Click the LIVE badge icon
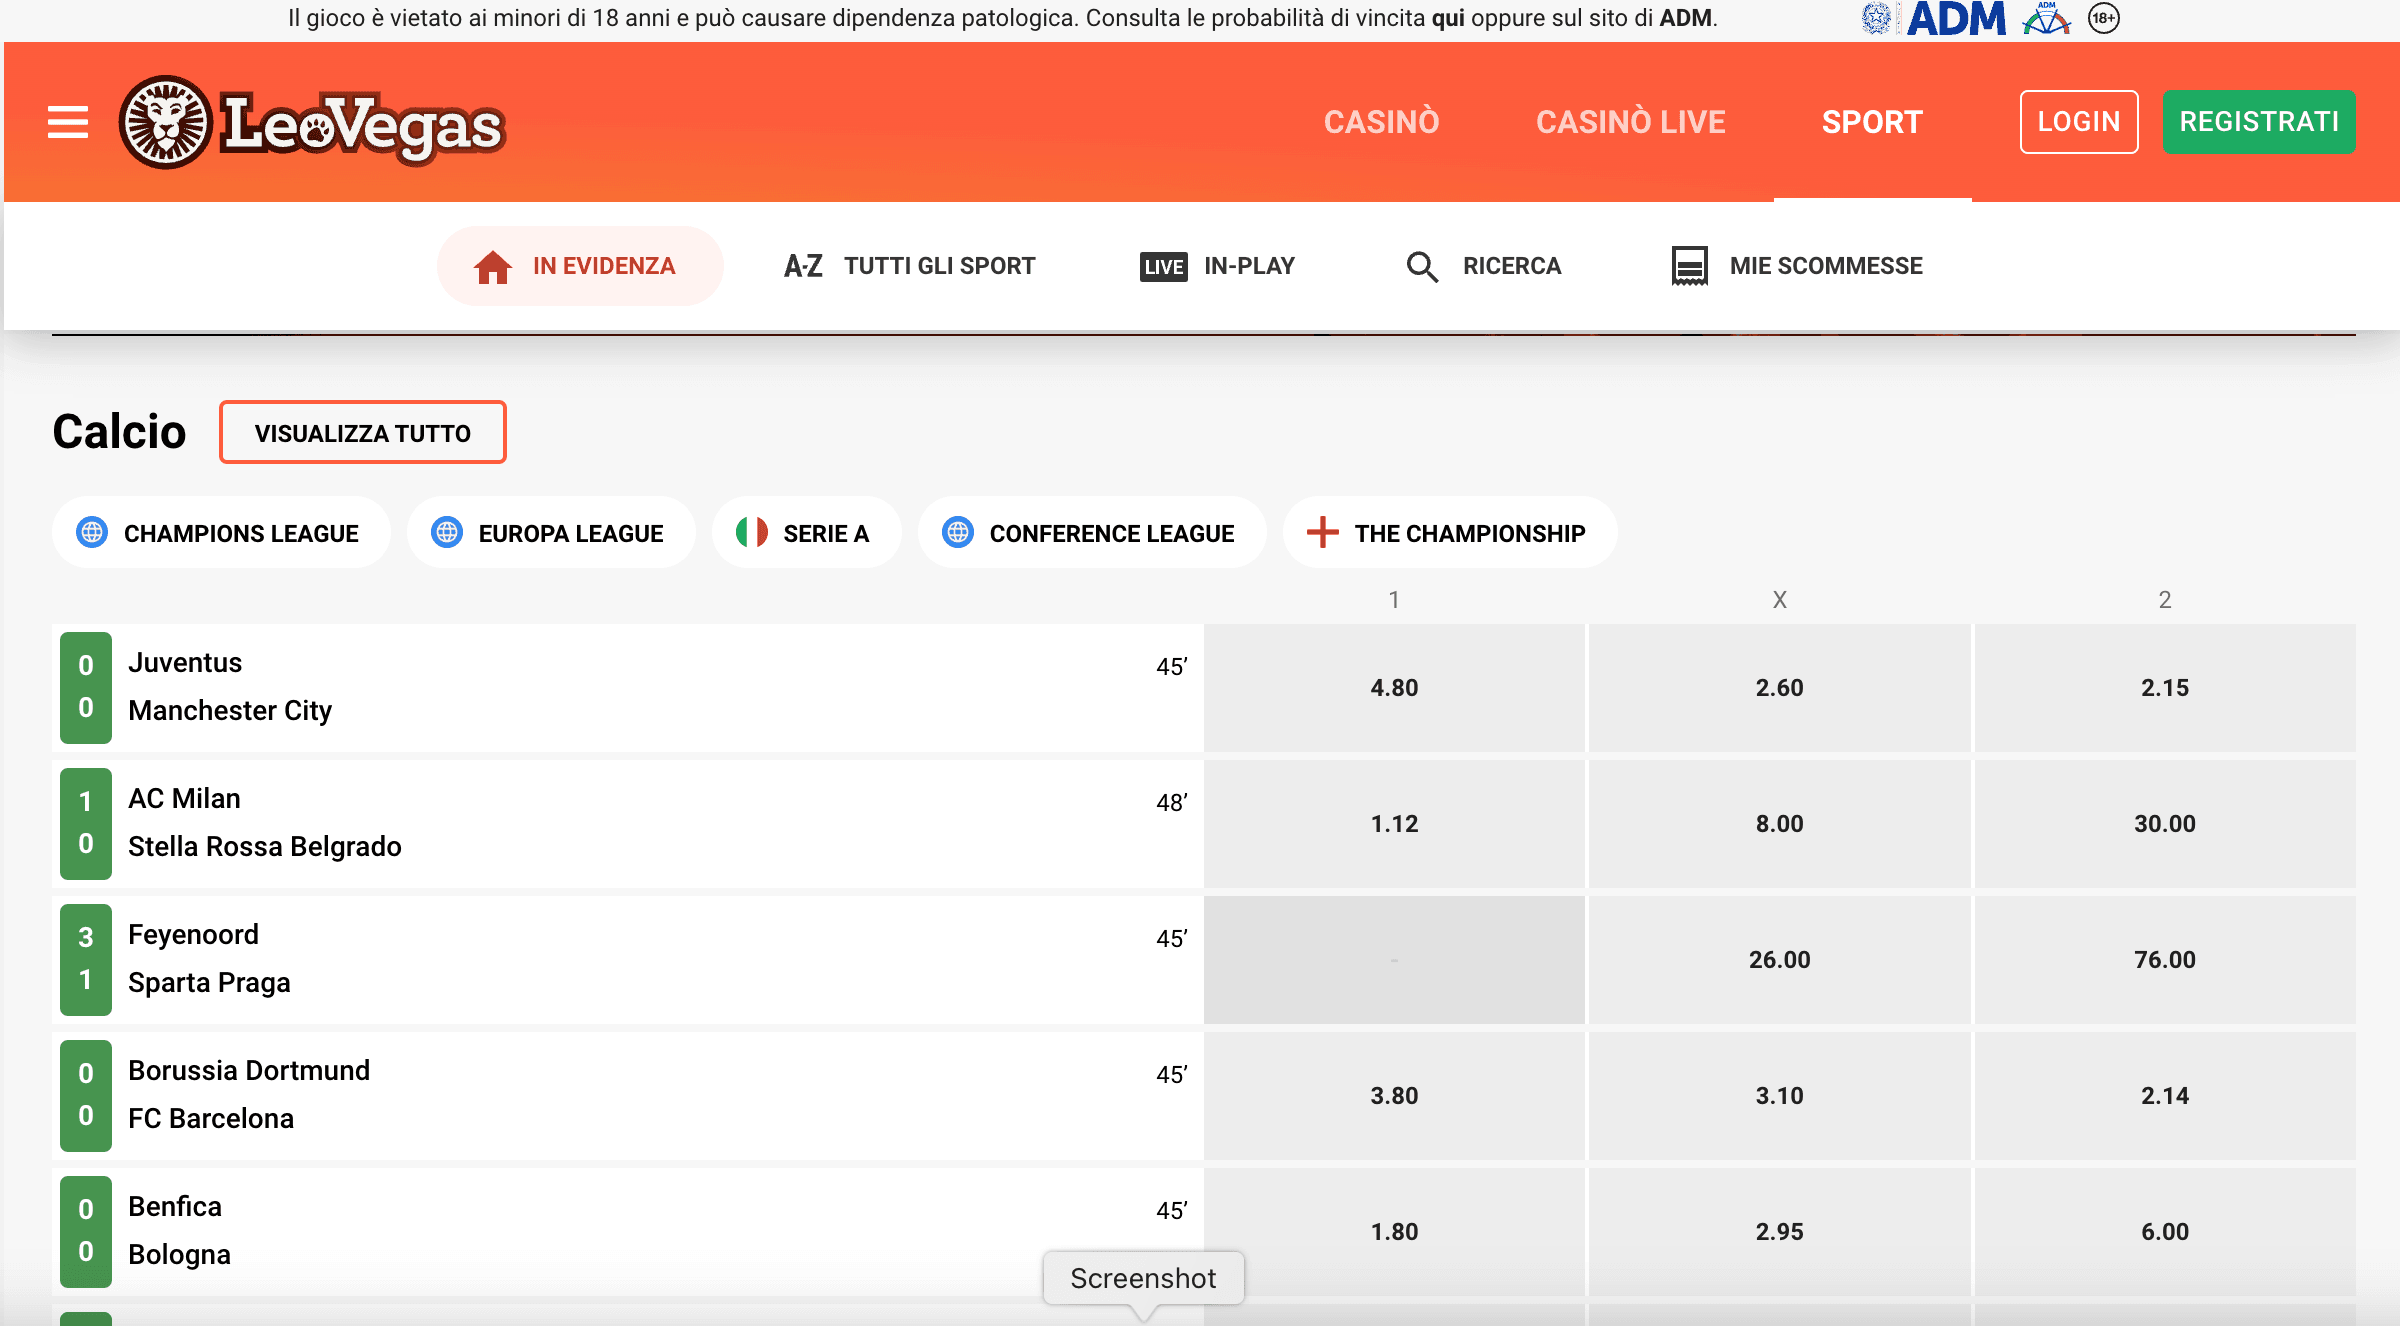The width and height of the screenshot is (2400, 1326). [x=1163, y=266]
